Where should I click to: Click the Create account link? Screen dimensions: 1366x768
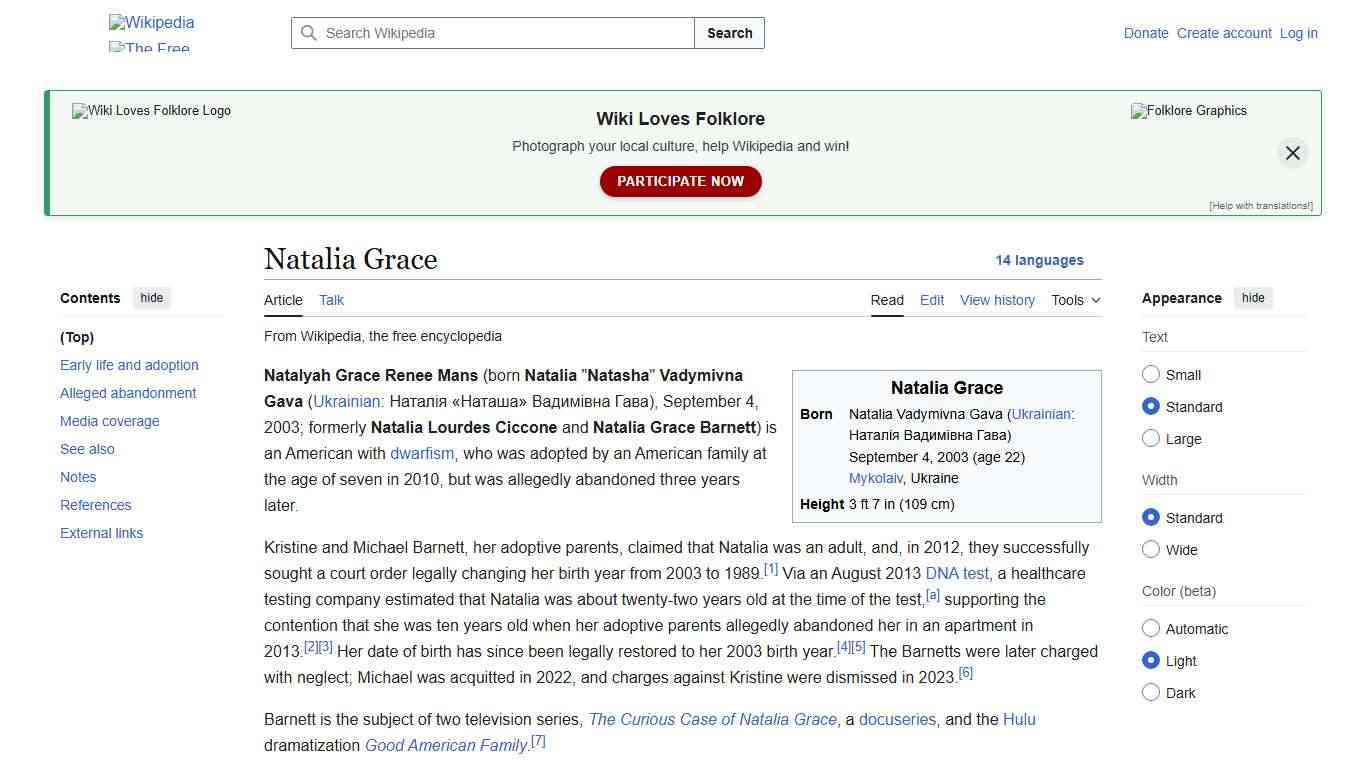(x=1224, y=33)
